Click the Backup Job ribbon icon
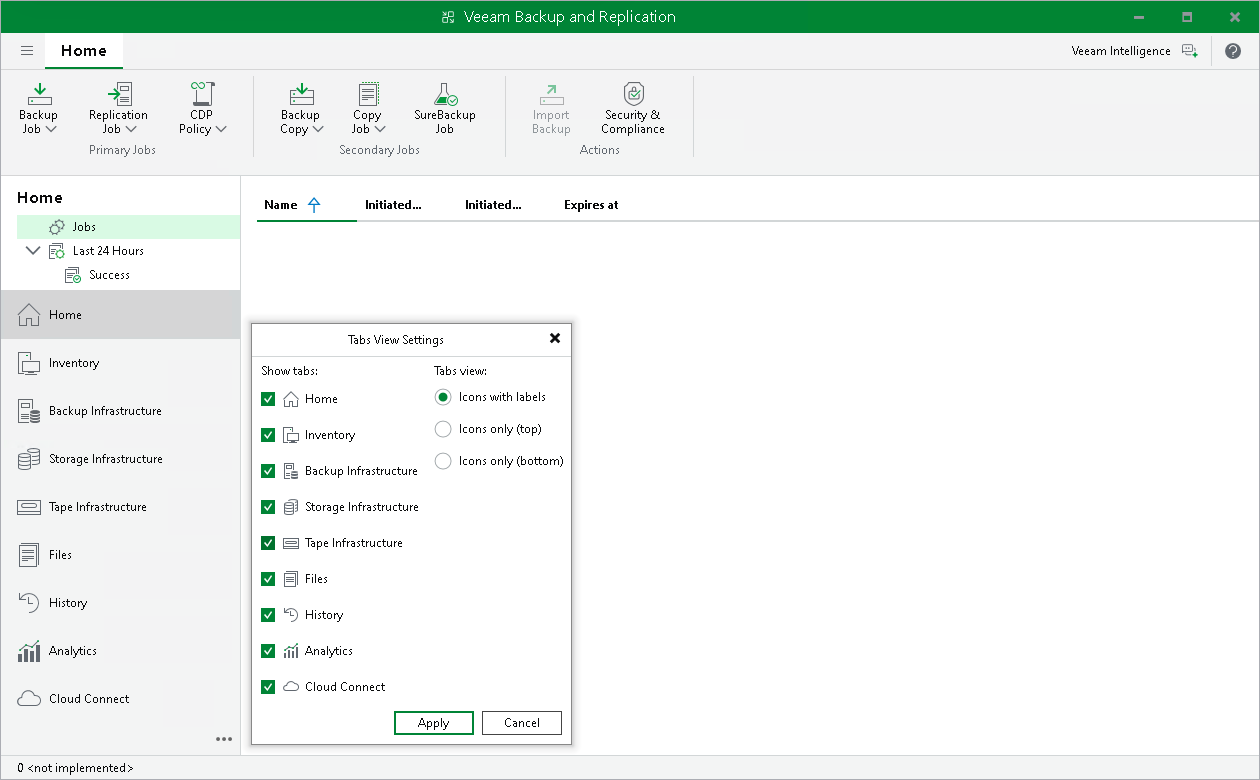 [39, 95]
